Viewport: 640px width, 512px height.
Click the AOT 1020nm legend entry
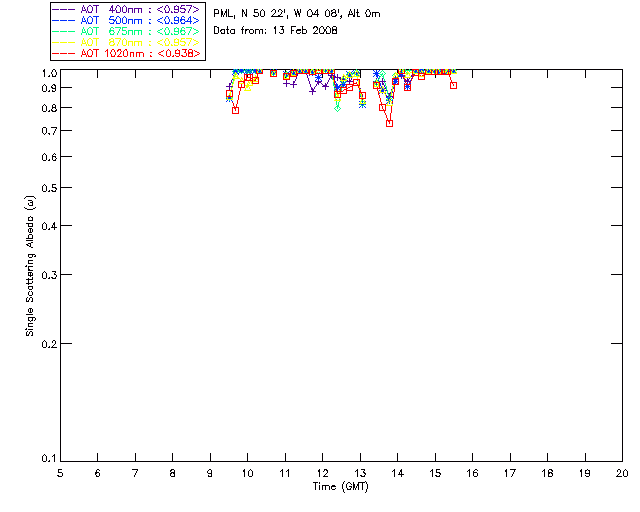click(126, 53)
